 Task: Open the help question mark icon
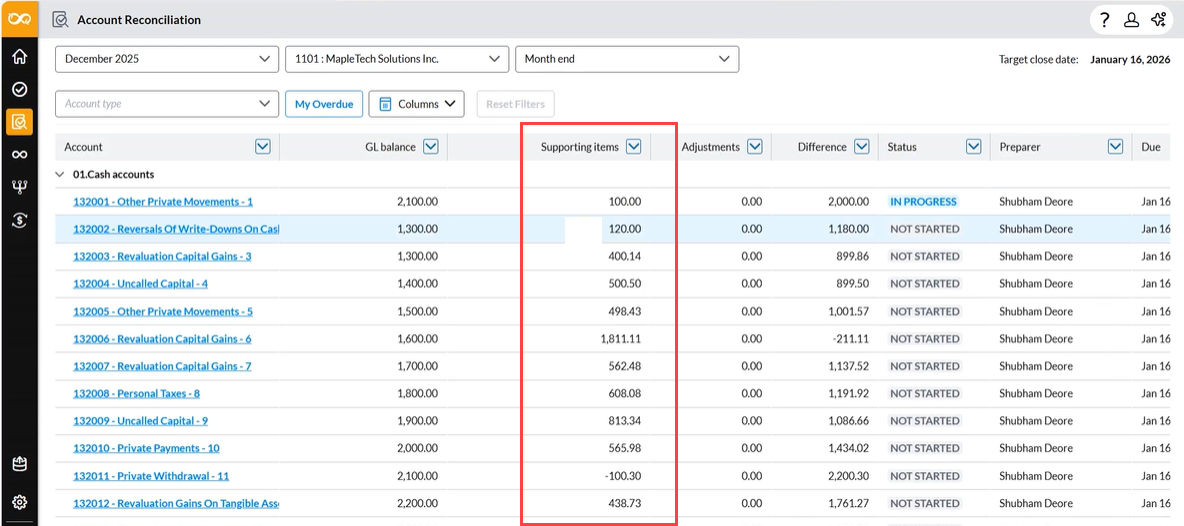pos(1104,20)
